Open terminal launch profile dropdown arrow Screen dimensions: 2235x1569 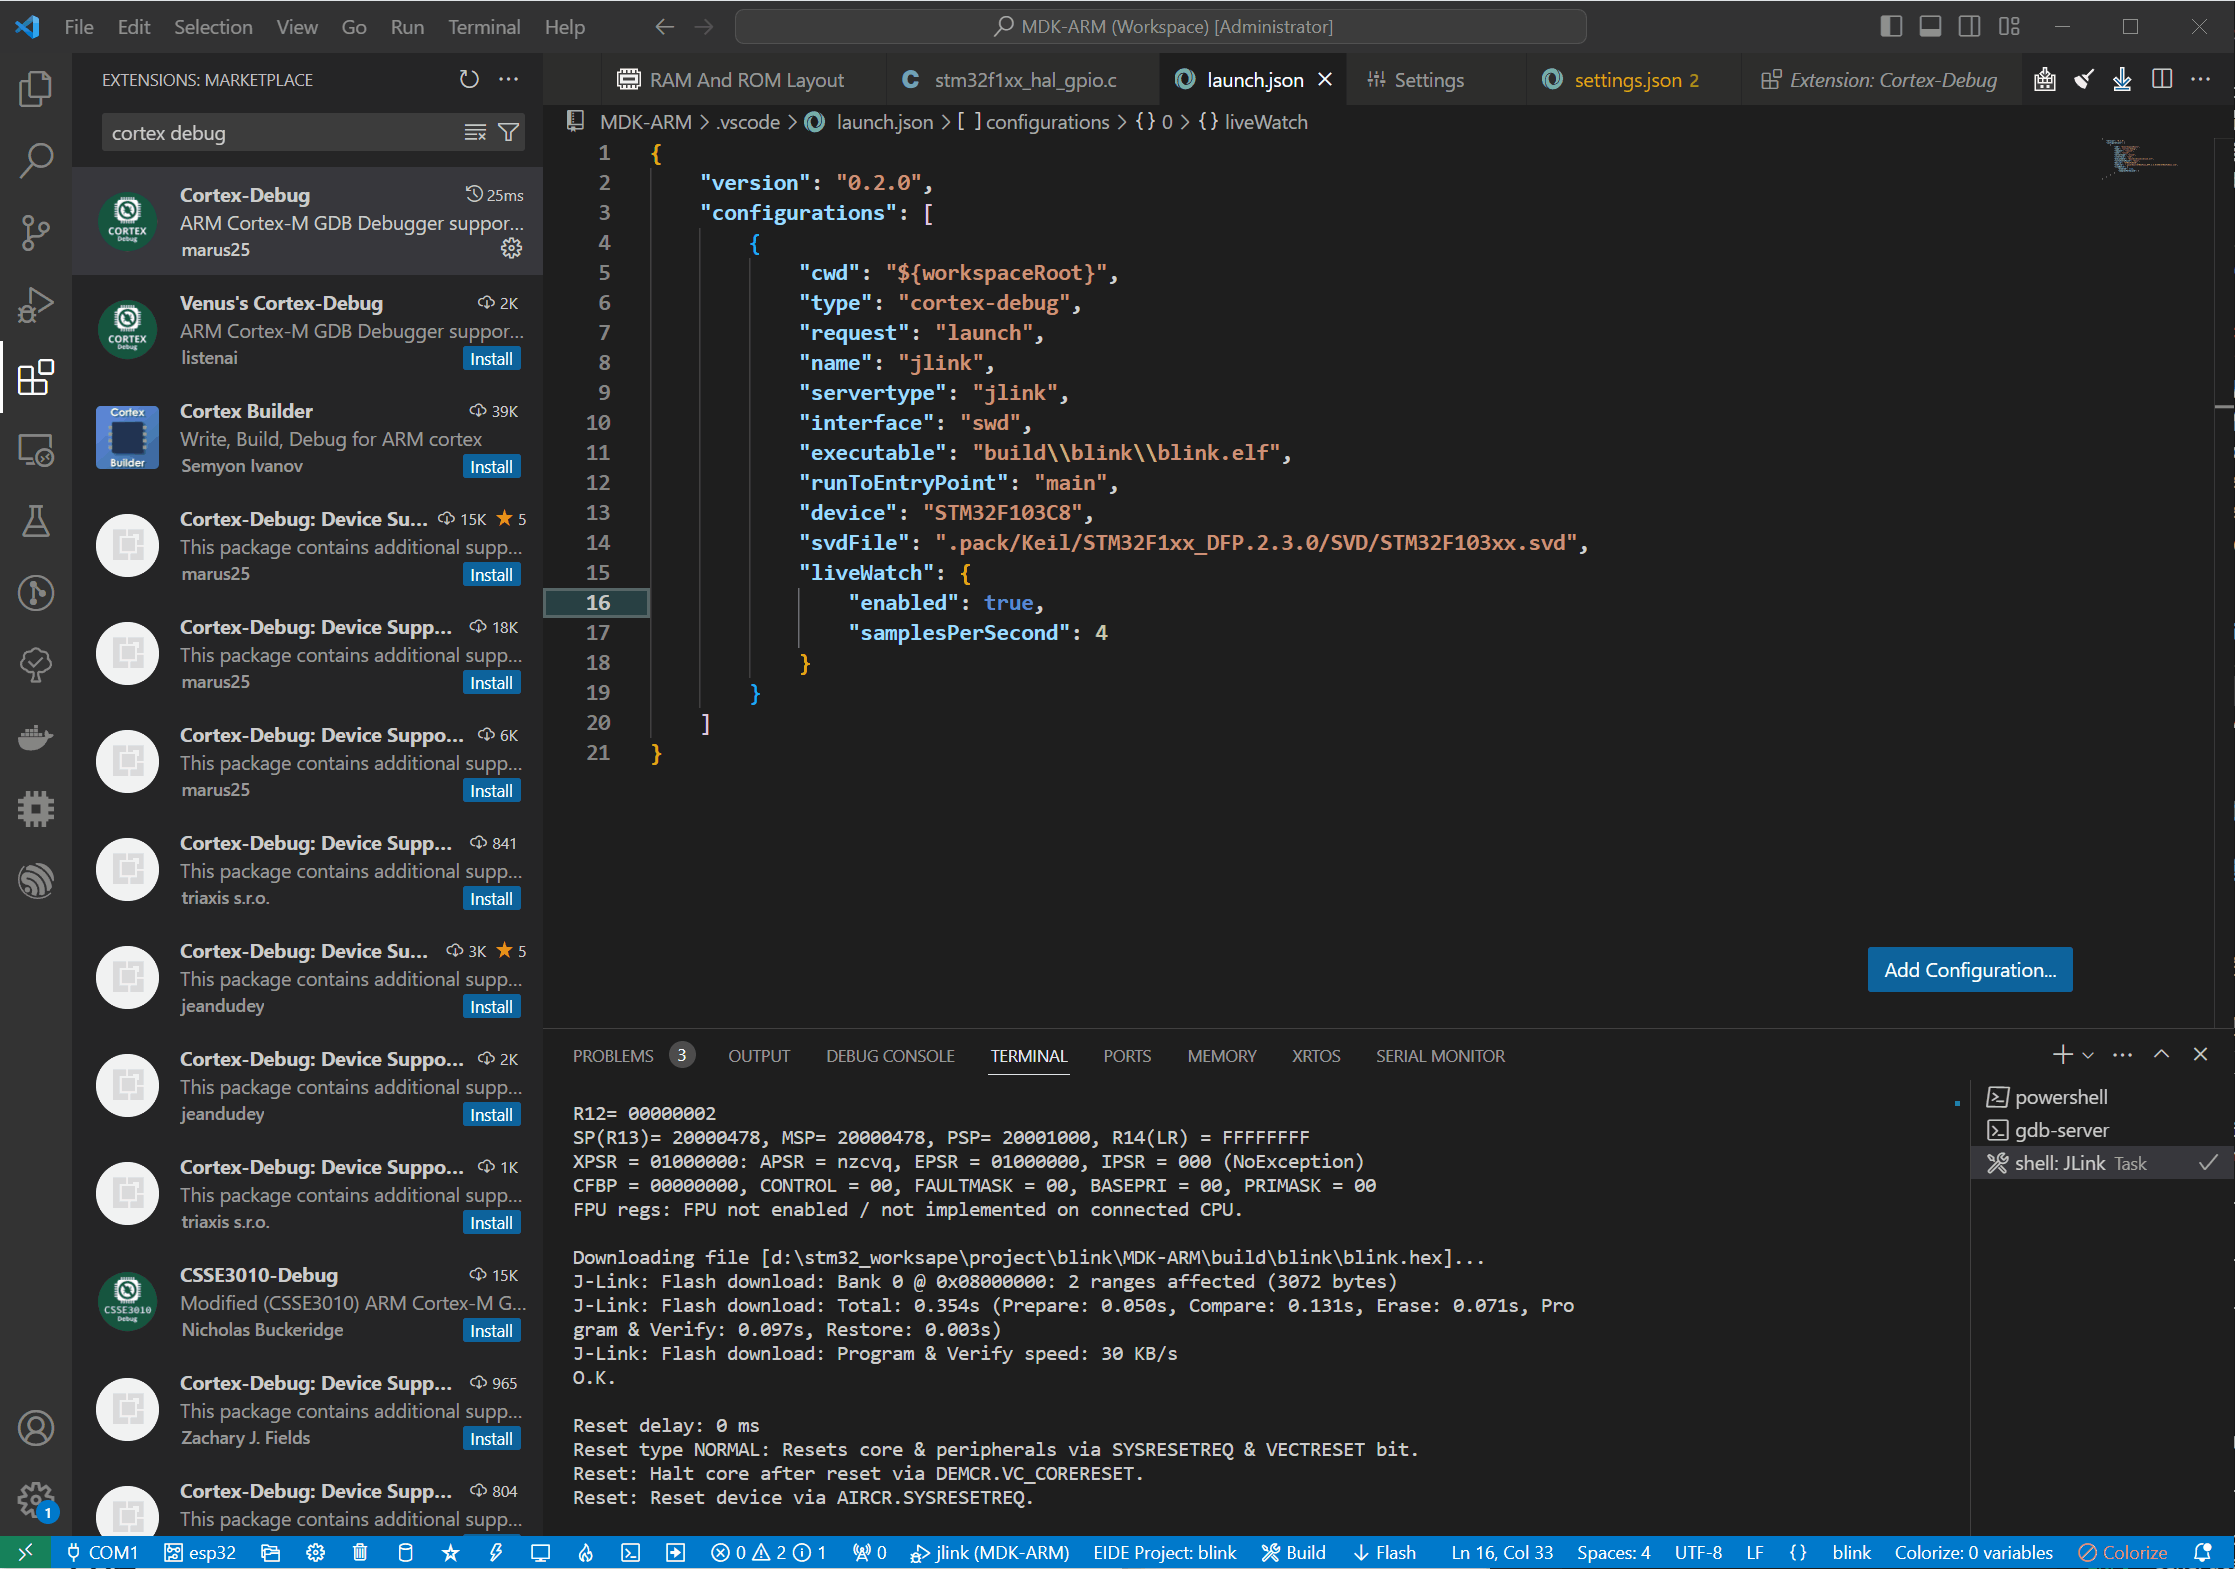coord(2088,1055)
